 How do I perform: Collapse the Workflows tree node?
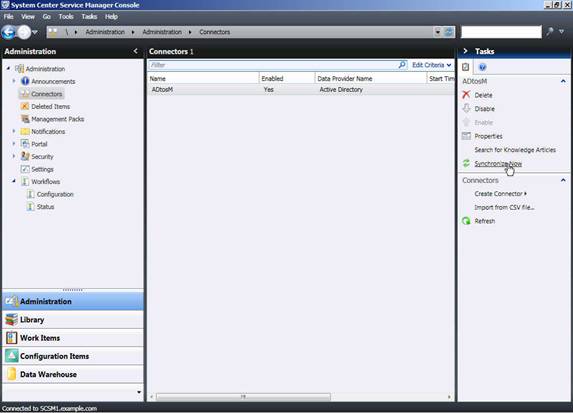coord(14,181)
